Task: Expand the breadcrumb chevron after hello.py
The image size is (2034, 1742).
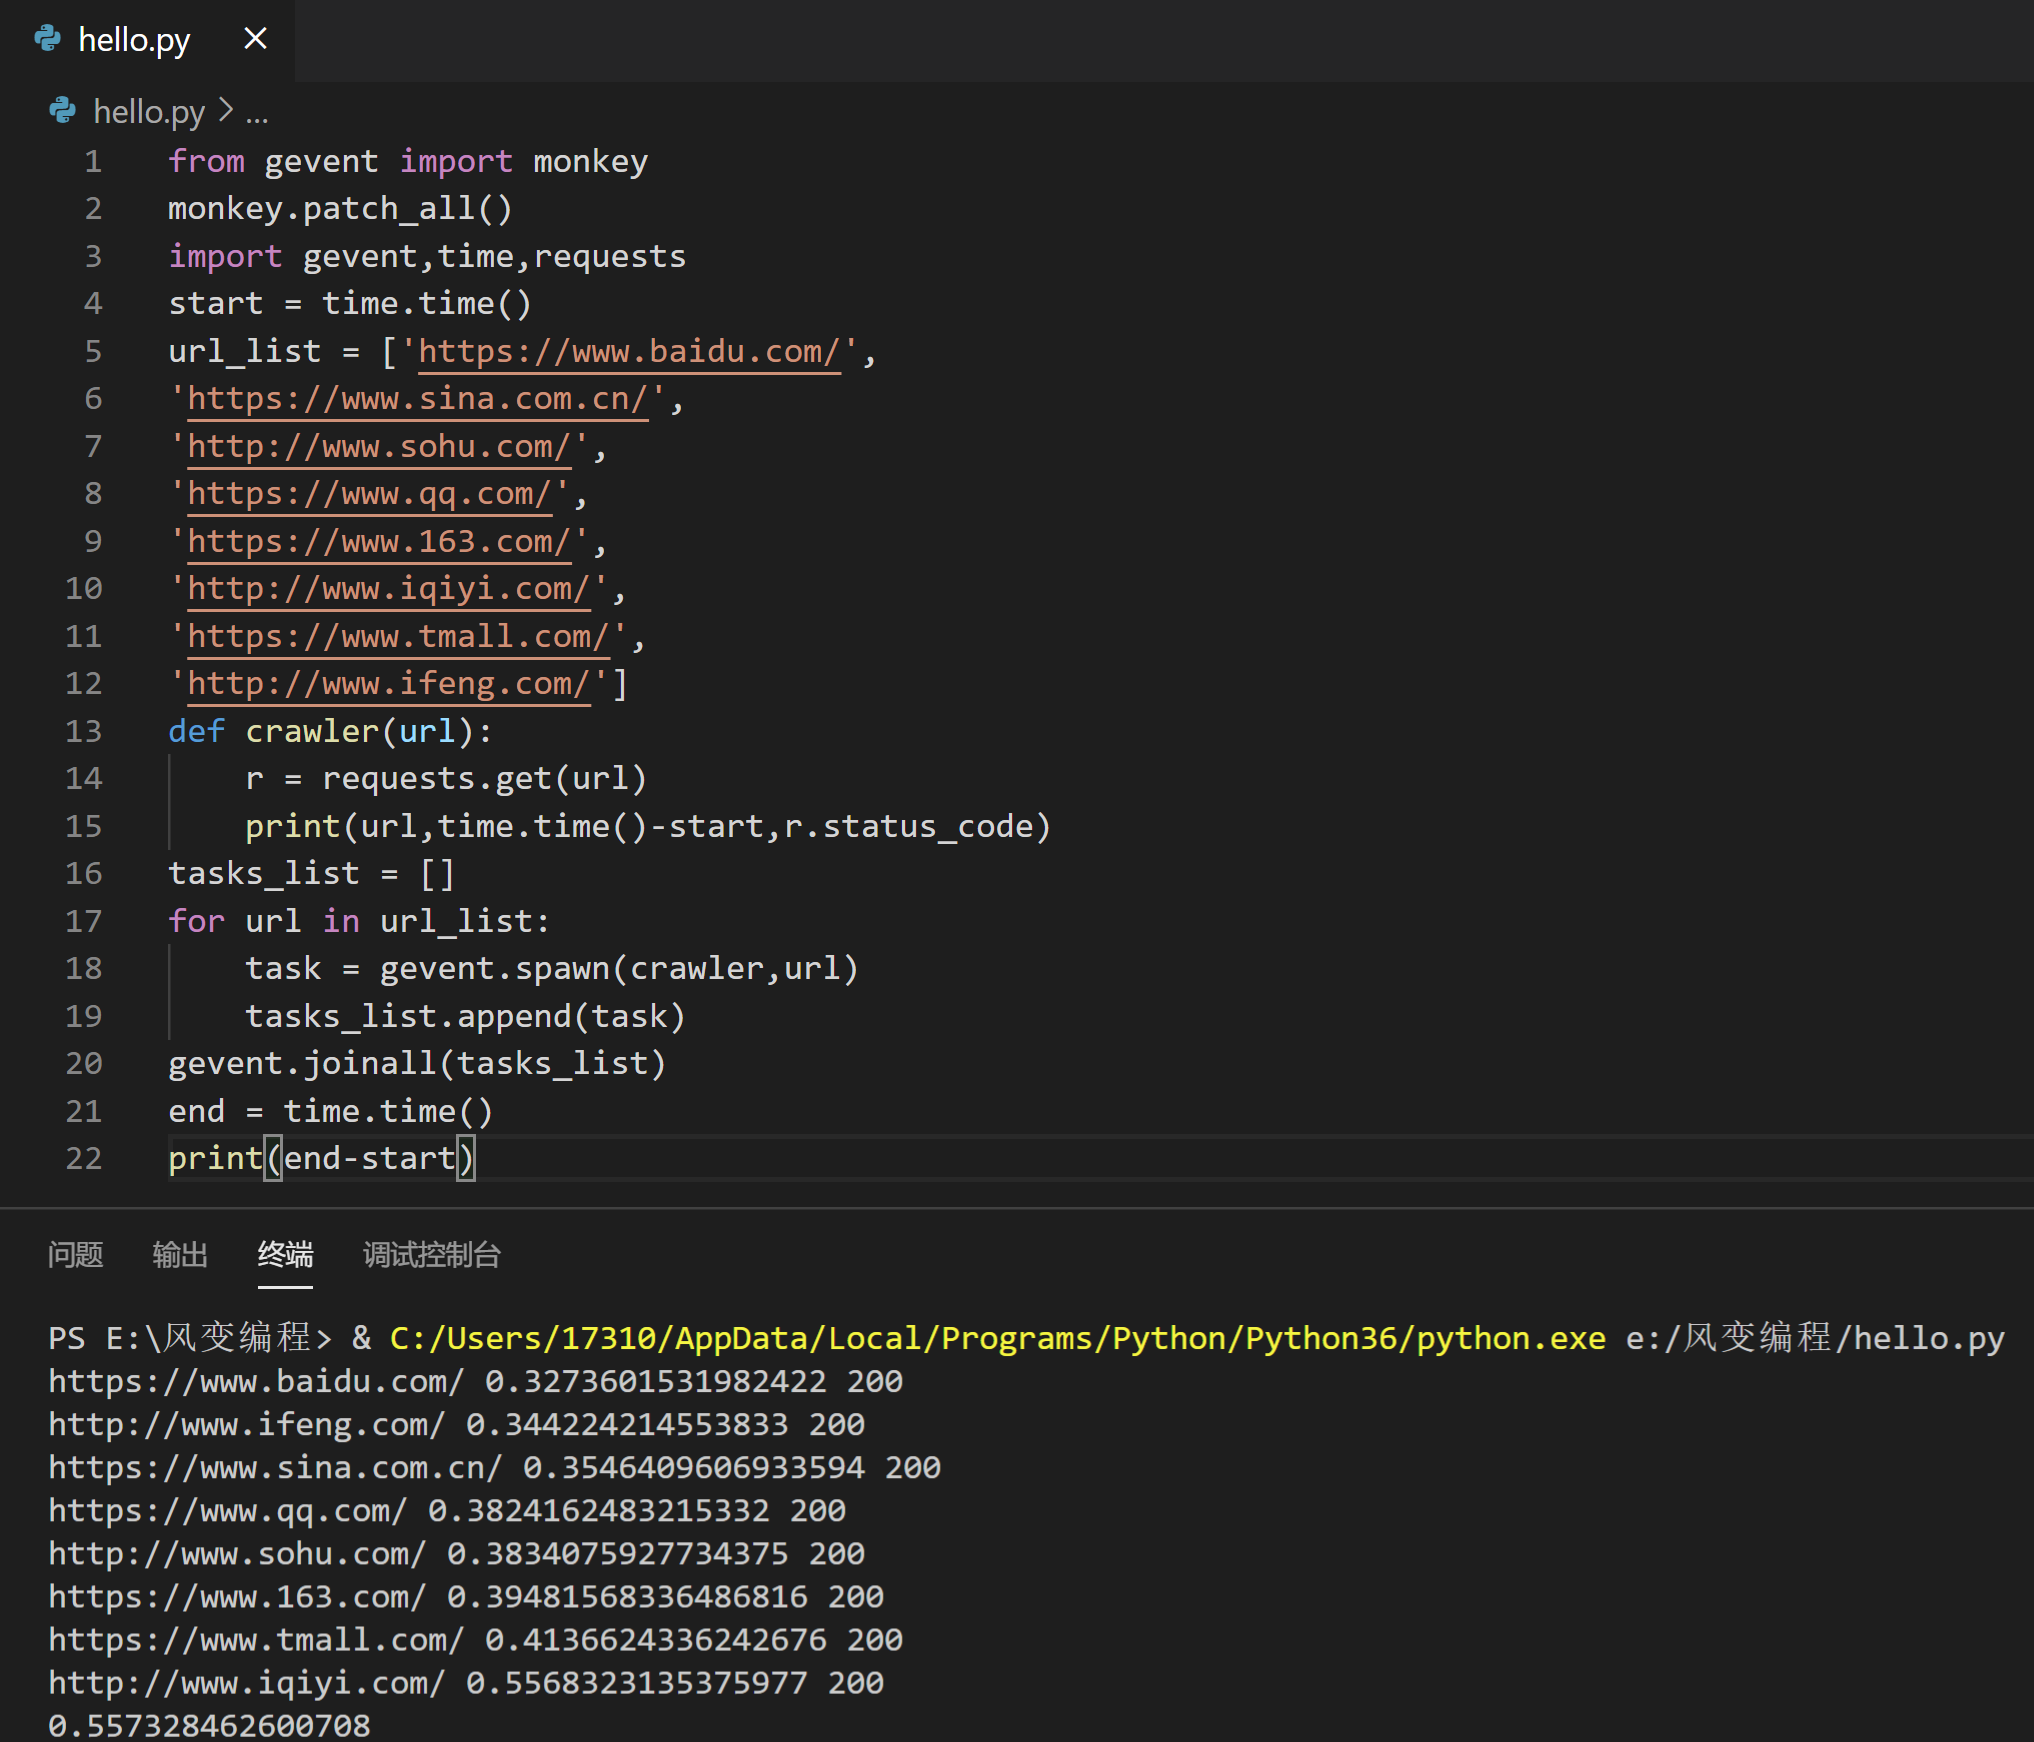Action: 226,110
